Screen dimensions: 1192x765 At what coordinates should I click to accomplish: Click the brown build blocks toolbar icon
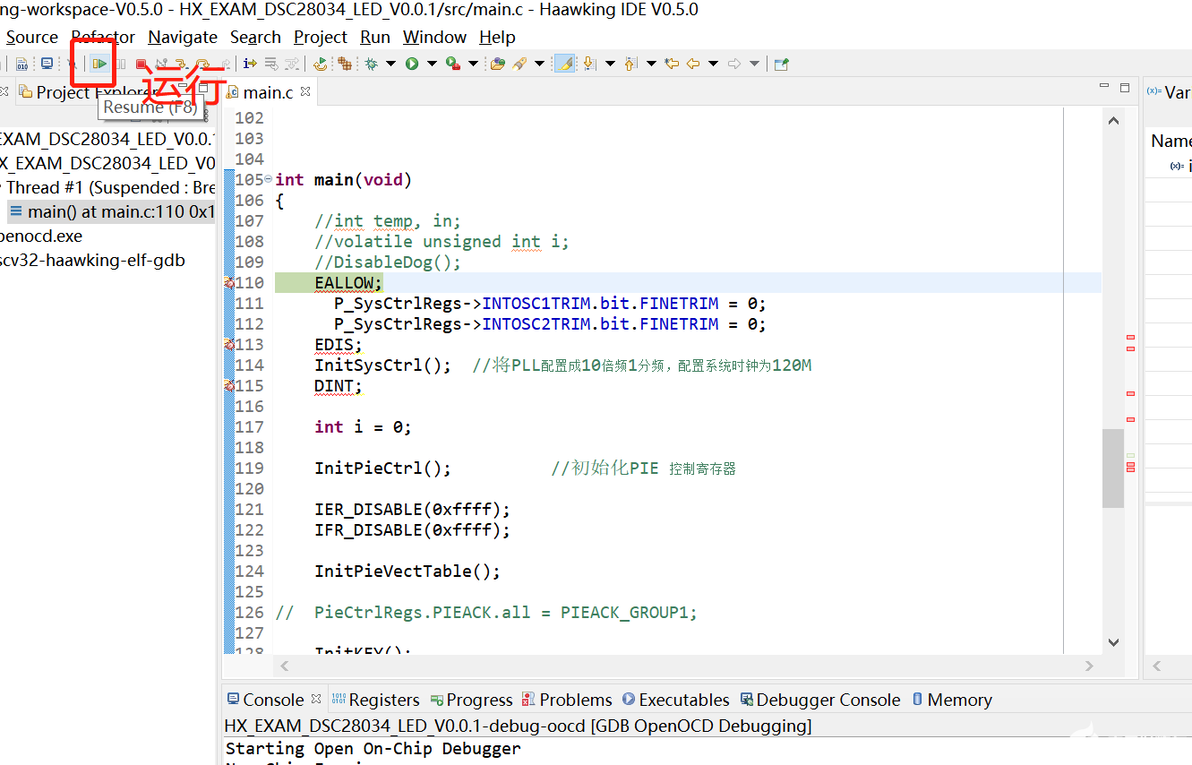pos(344,64)
